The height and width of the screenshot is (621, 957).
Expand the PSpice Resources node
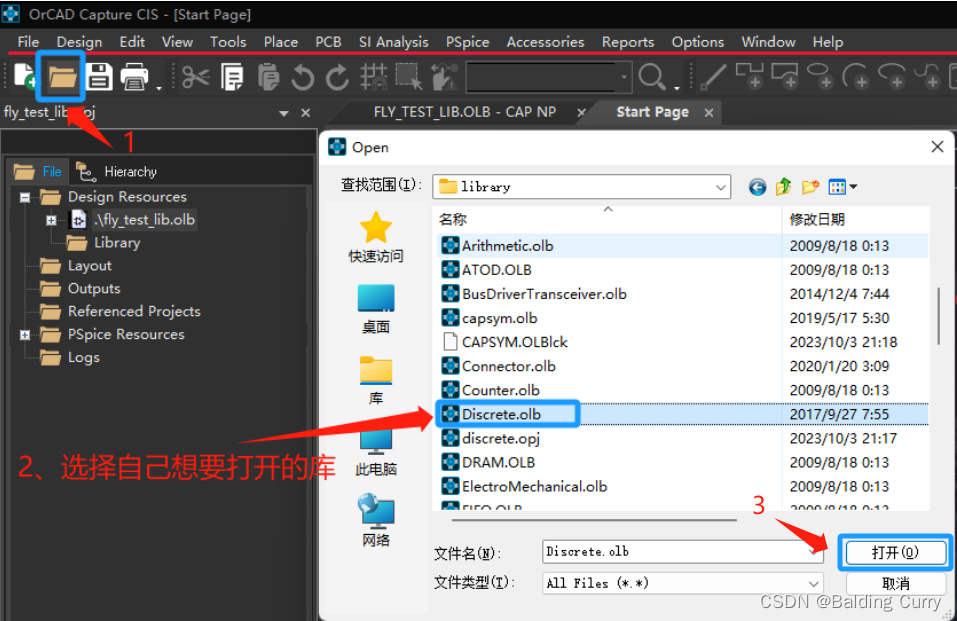(x=25, y=335)
